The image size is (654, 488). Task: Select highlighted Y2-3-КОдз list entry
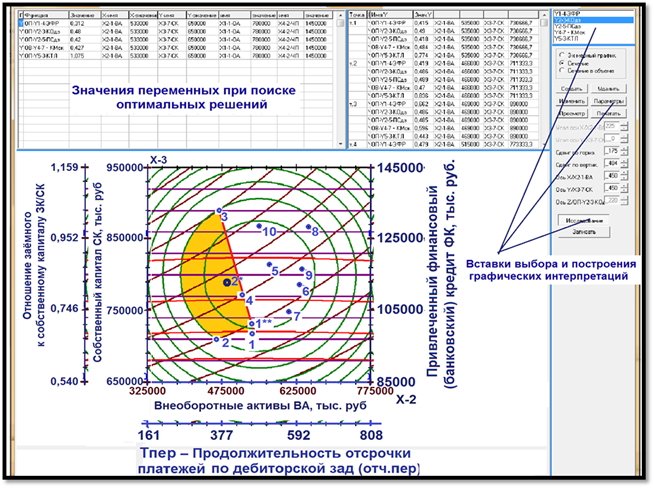pos(593,20)
